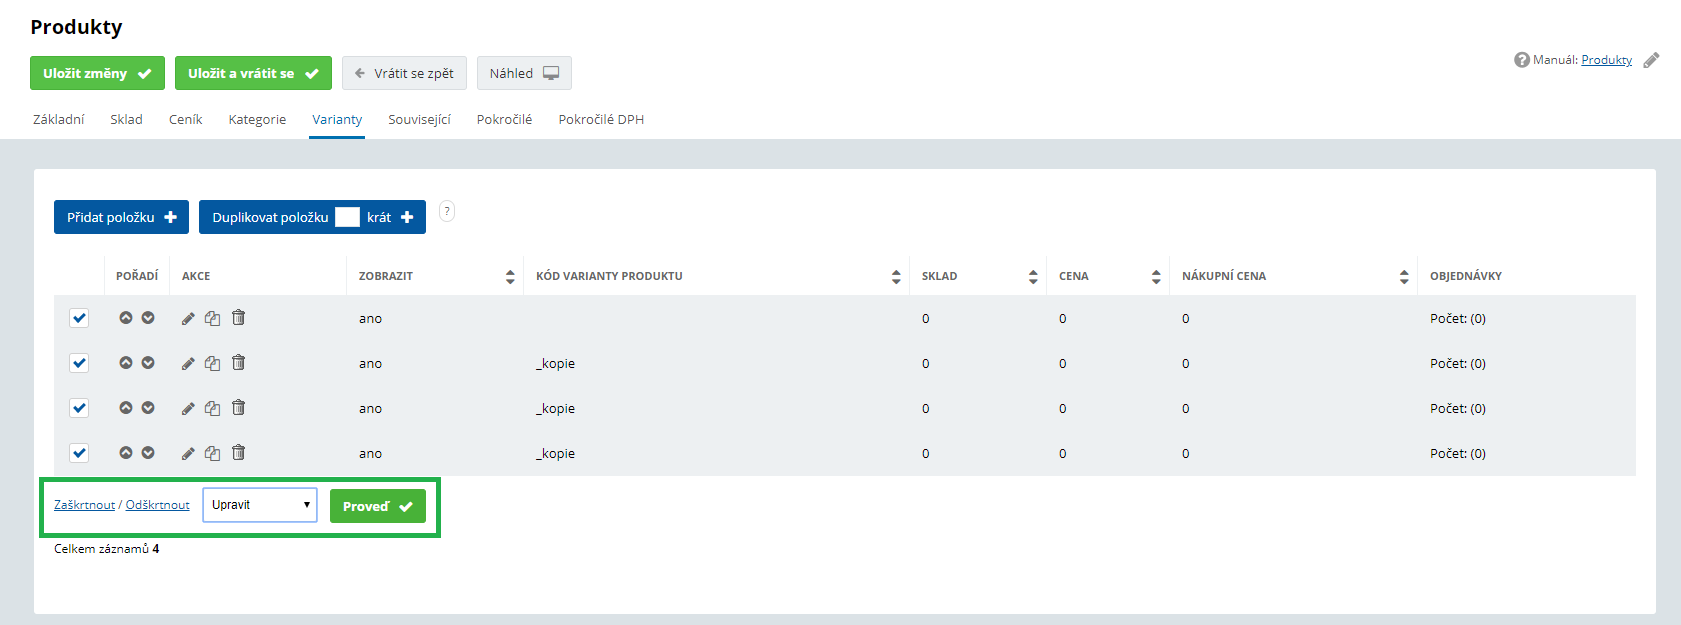
Task: Click Uložit změny button
Action: coord(97,73)
